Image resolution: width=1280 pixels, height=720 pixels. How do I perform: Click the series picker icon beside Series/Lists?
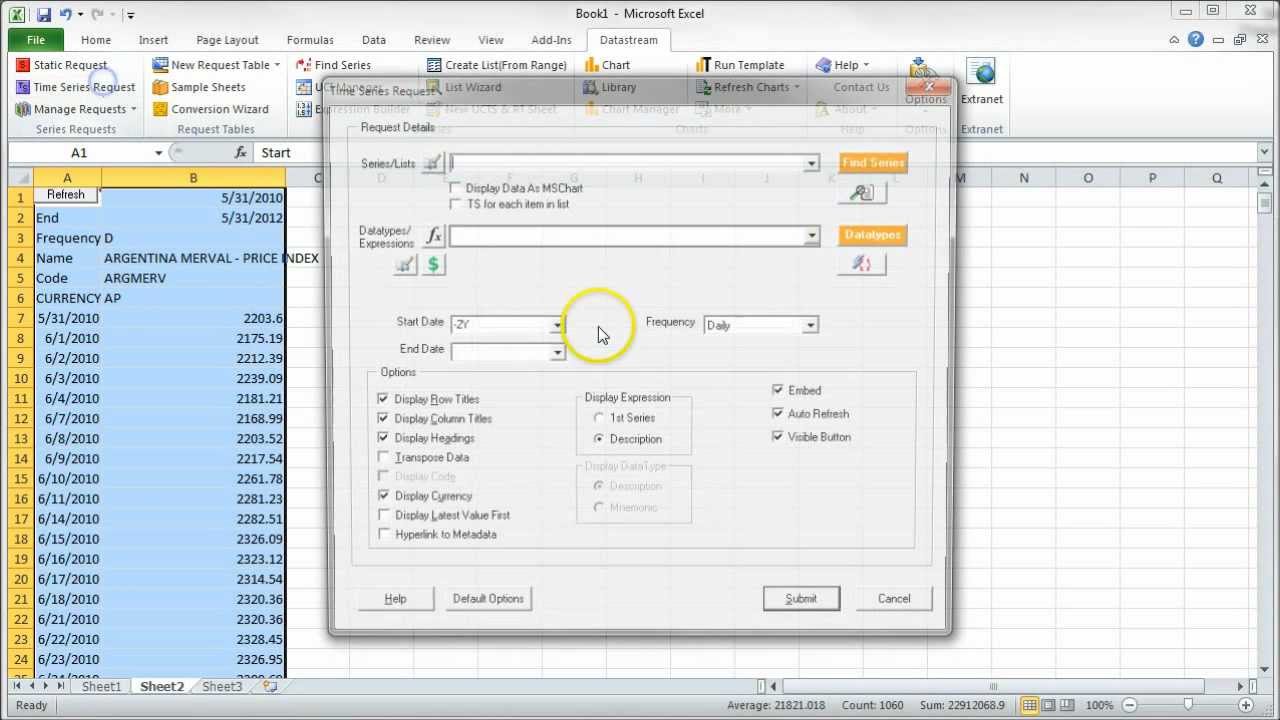(x=433, y=163)
